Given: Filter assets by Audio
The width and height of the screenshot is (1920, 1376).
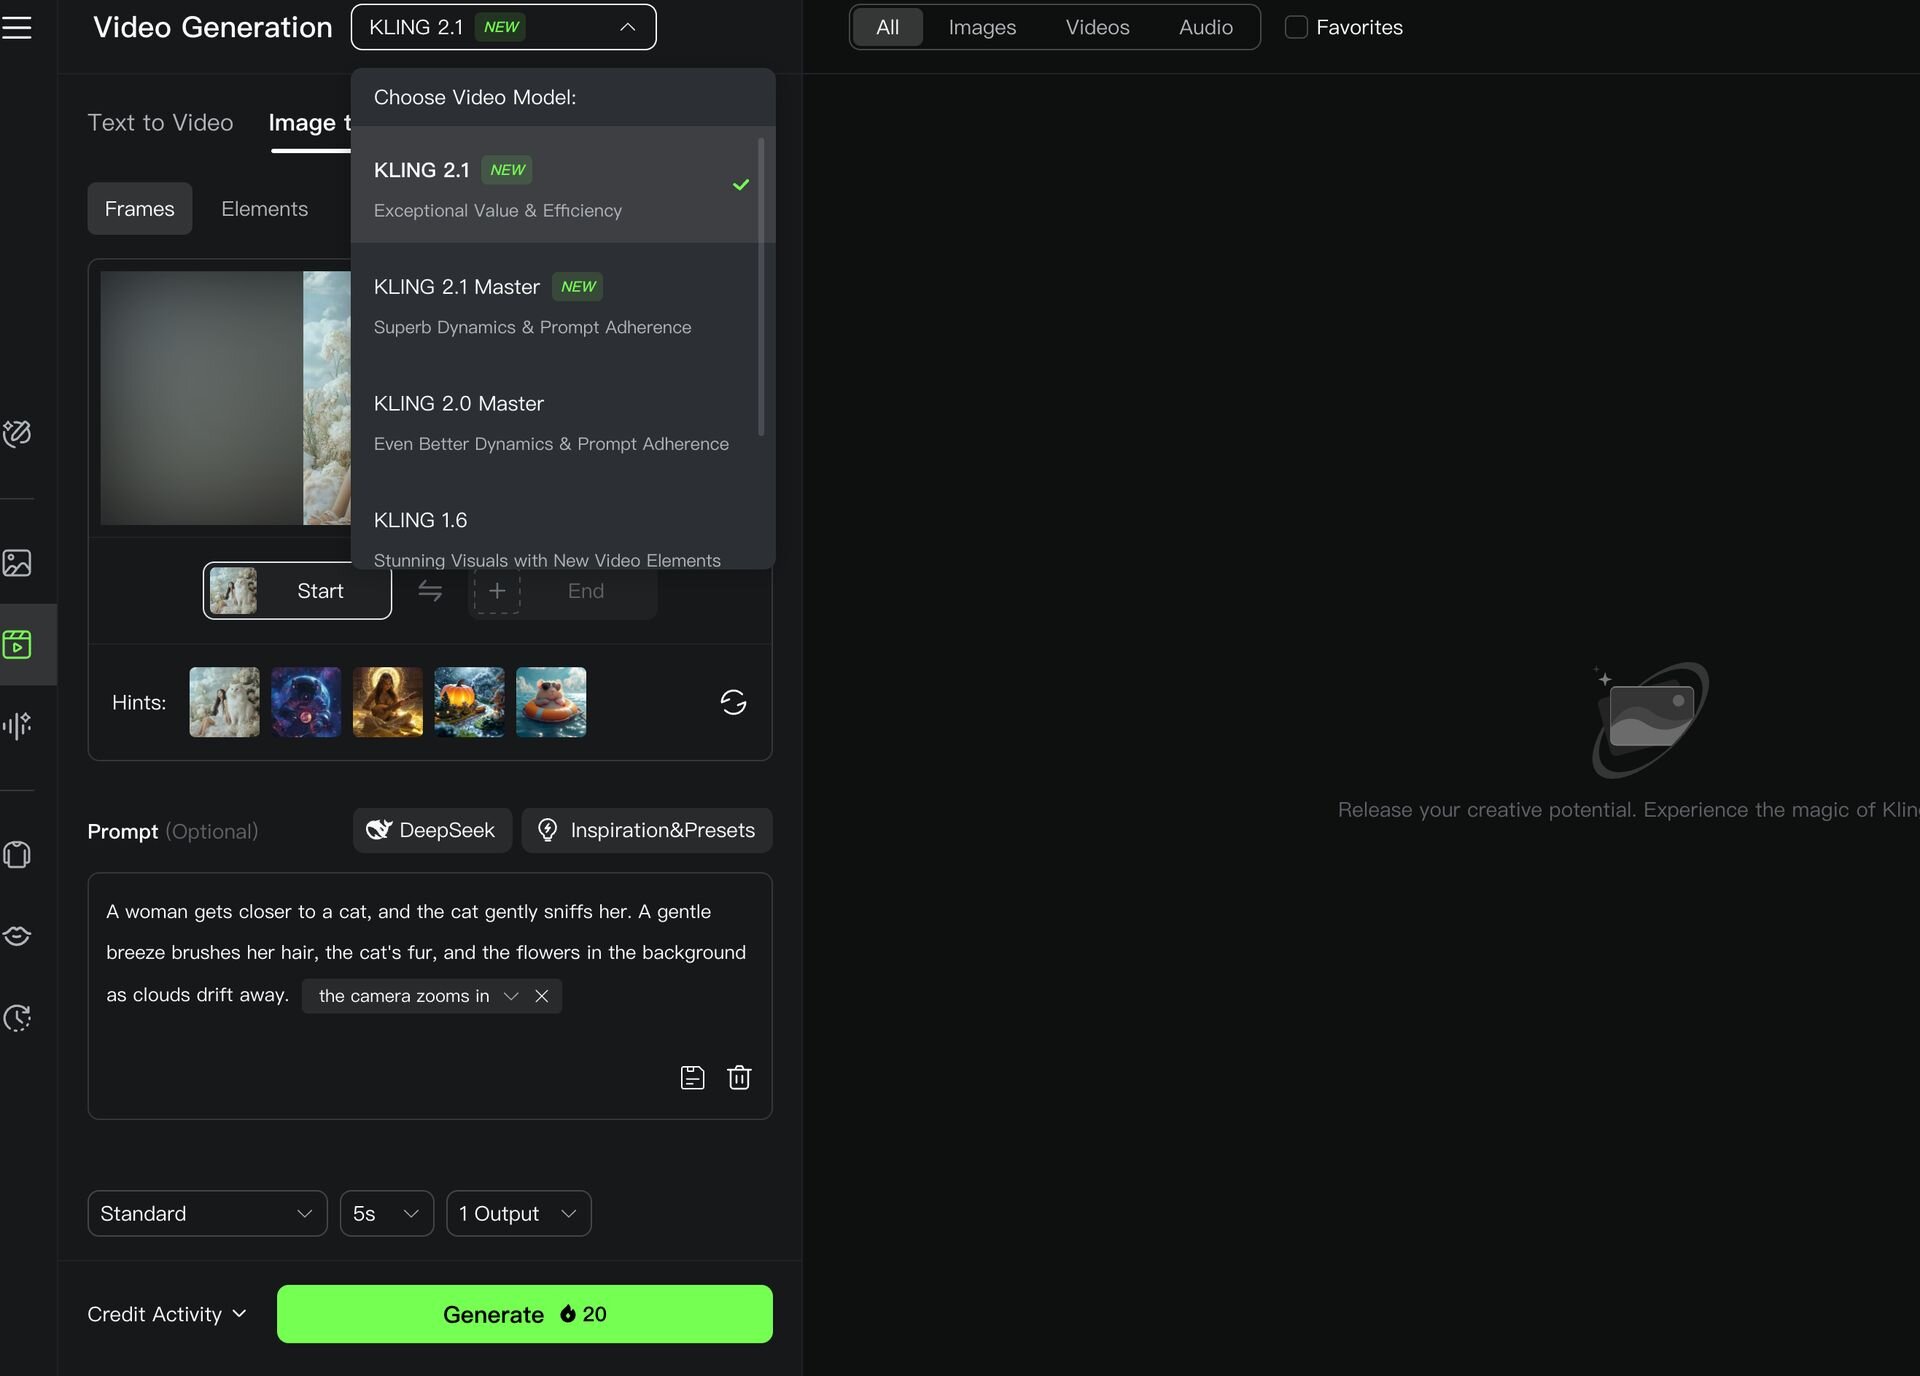Looking at the screenshot, I should click(x=1205, y=27).
